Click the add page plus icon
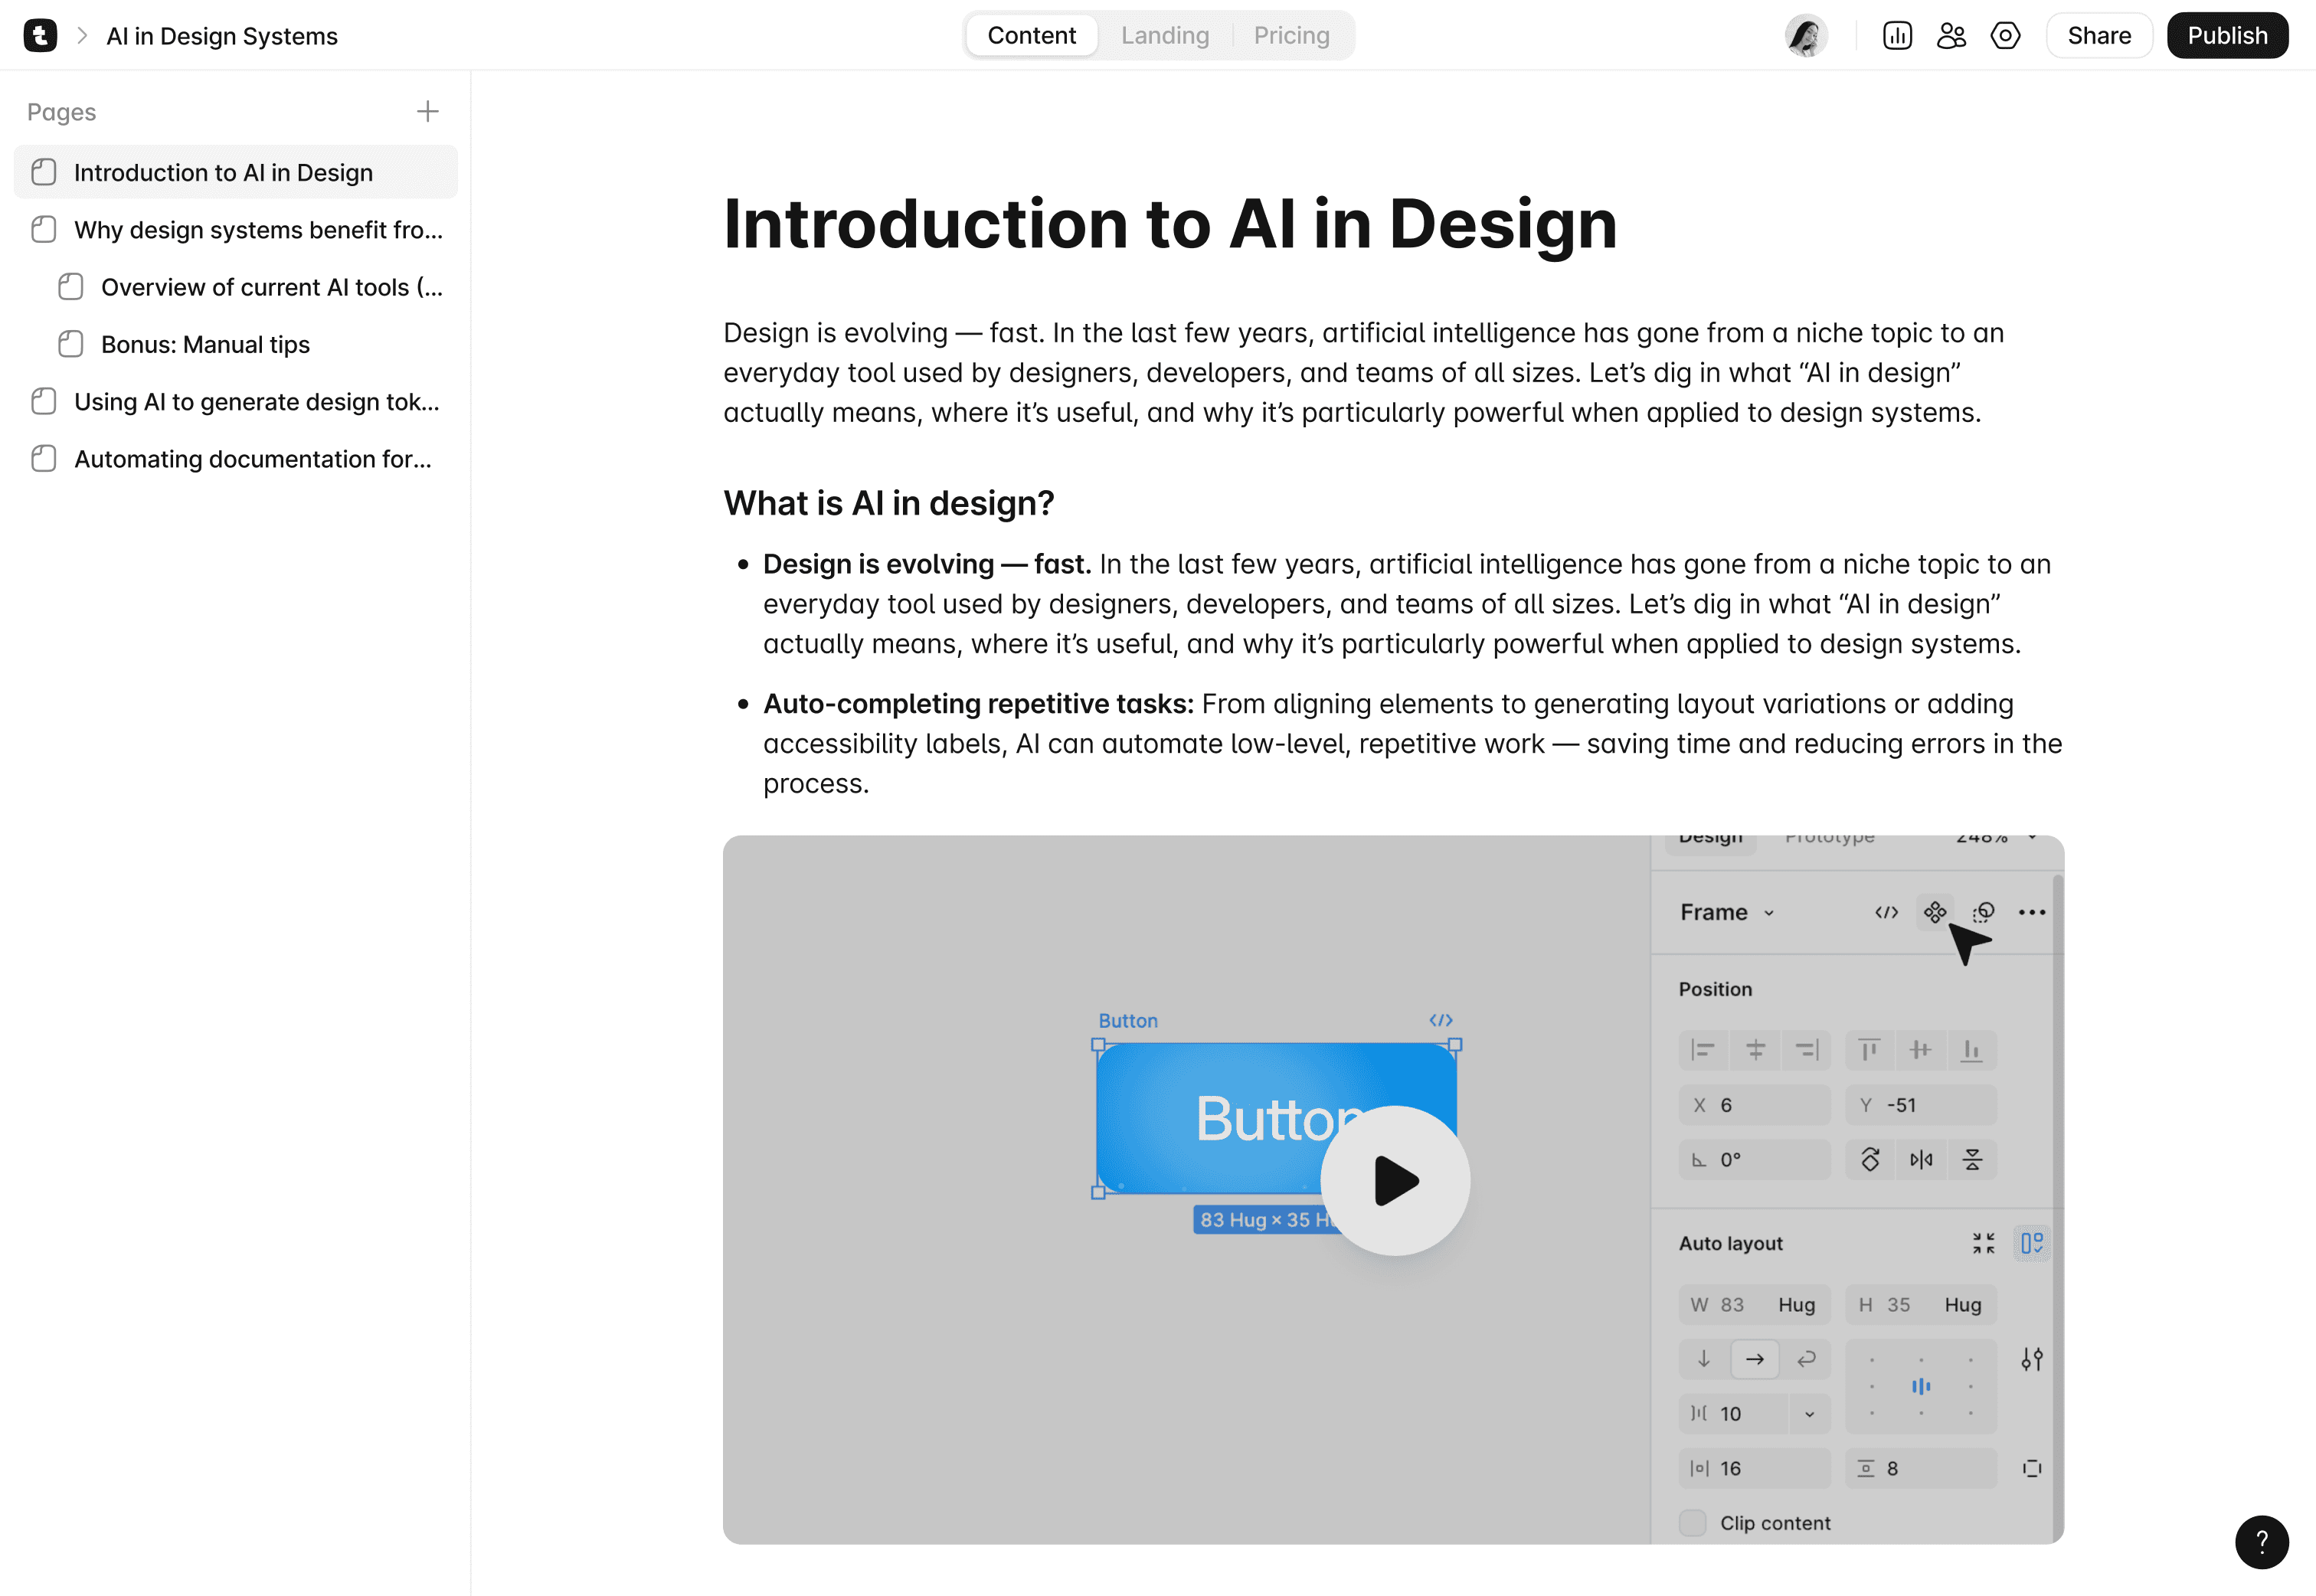This screenshot has width=2316, height=1596. click(x=427, y=111)
